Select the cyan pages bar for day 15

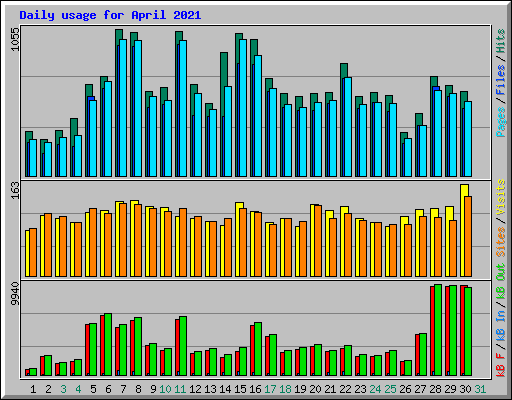coord(243,108)
